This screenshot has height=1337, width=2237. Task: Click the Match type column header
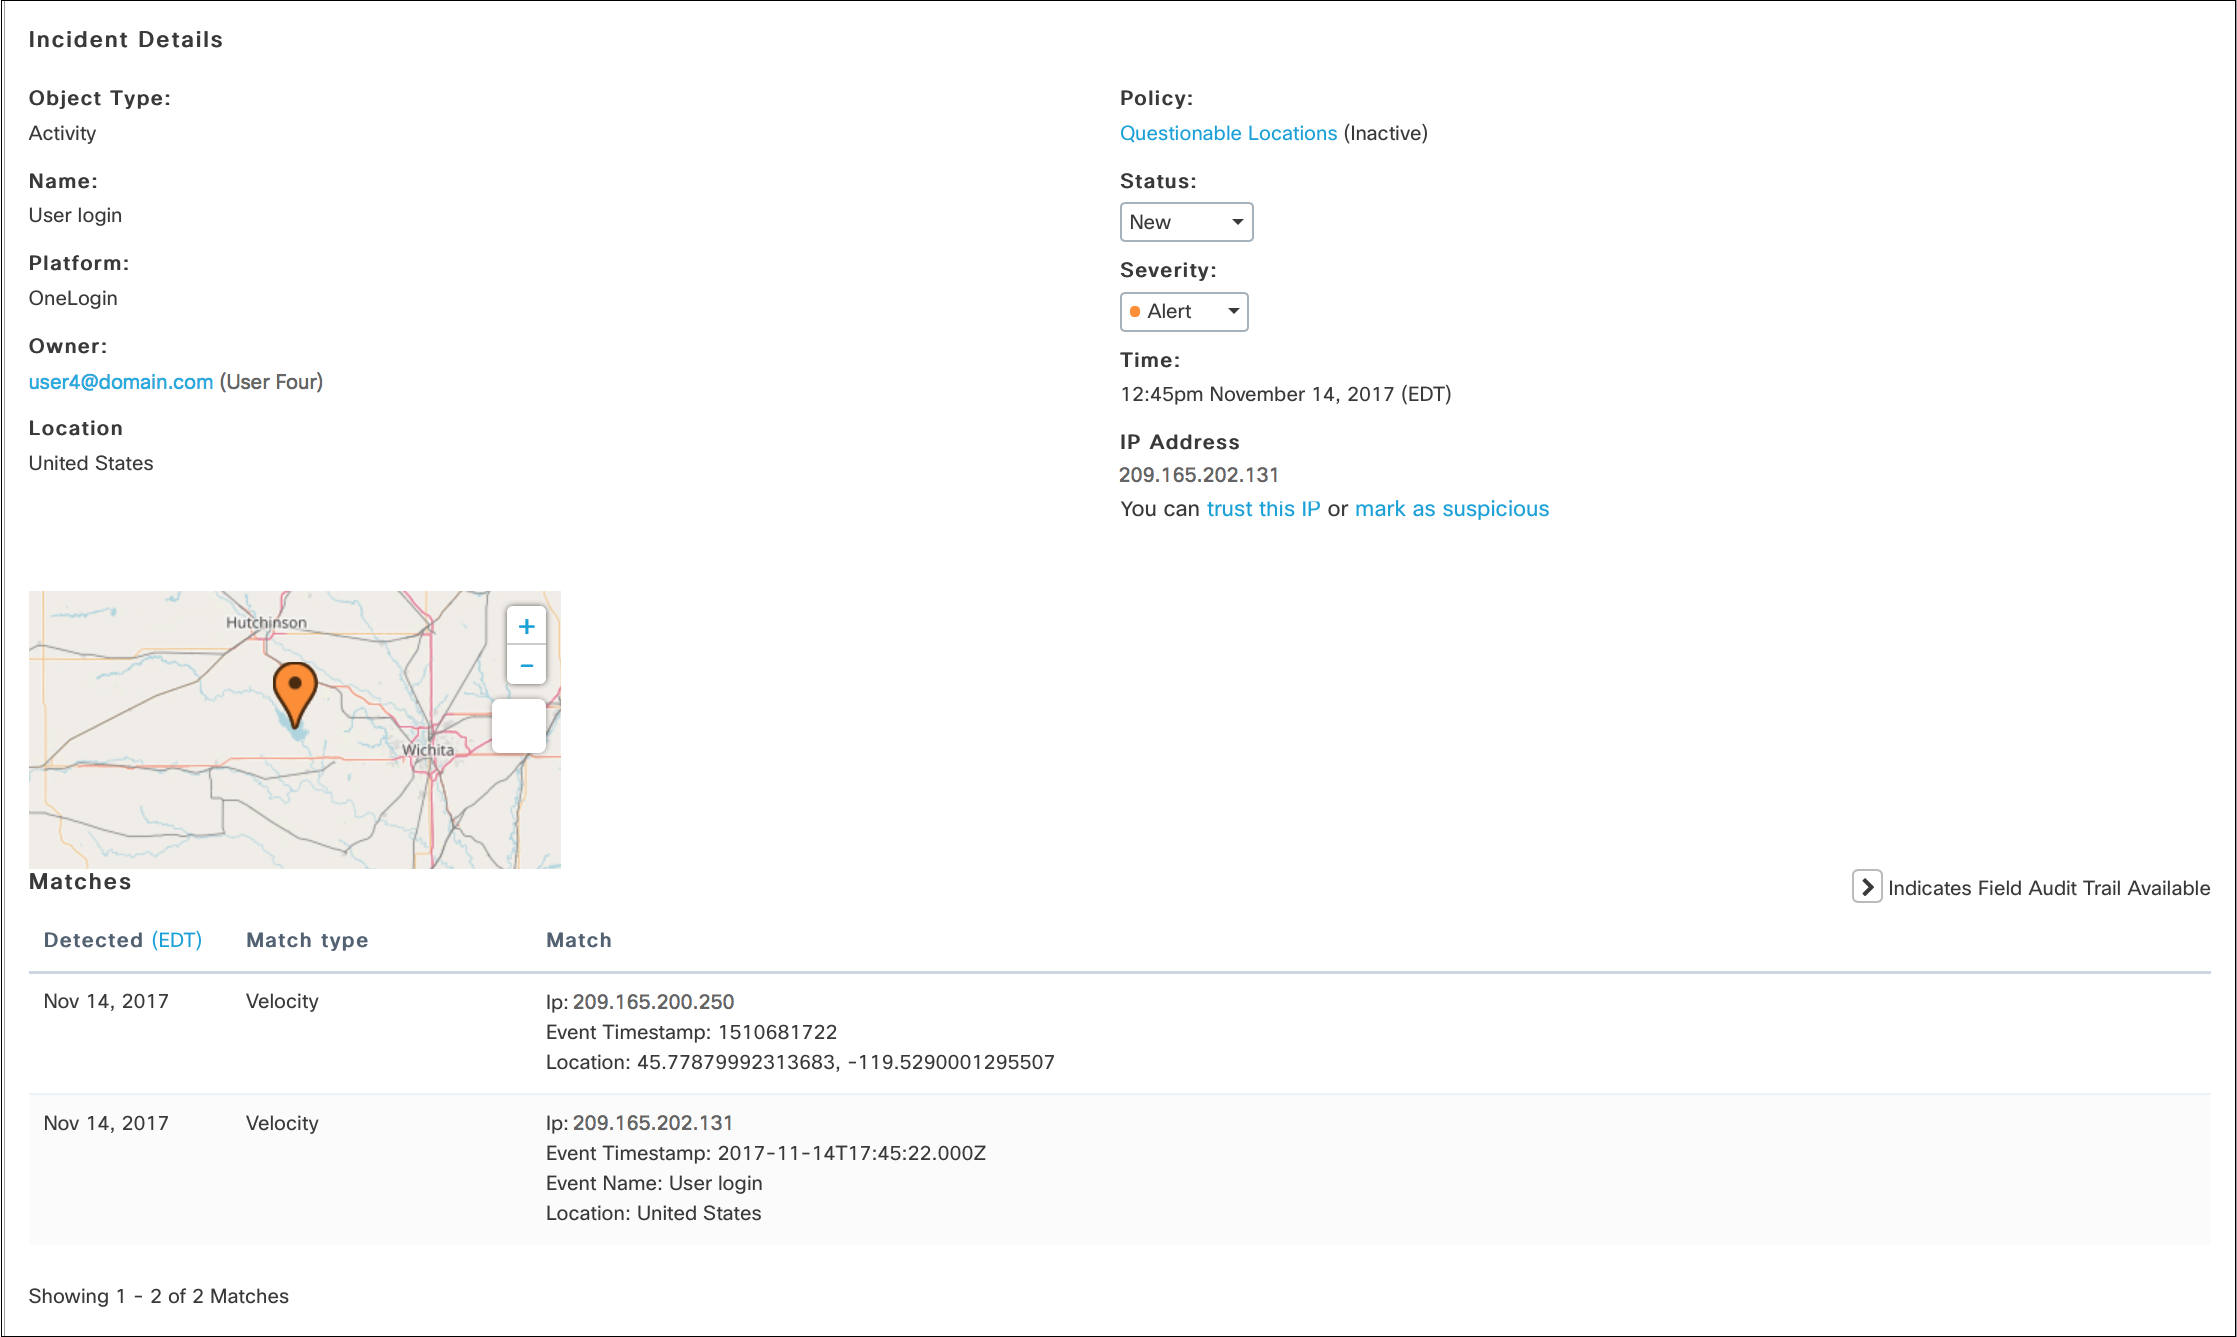coord(307,940)
